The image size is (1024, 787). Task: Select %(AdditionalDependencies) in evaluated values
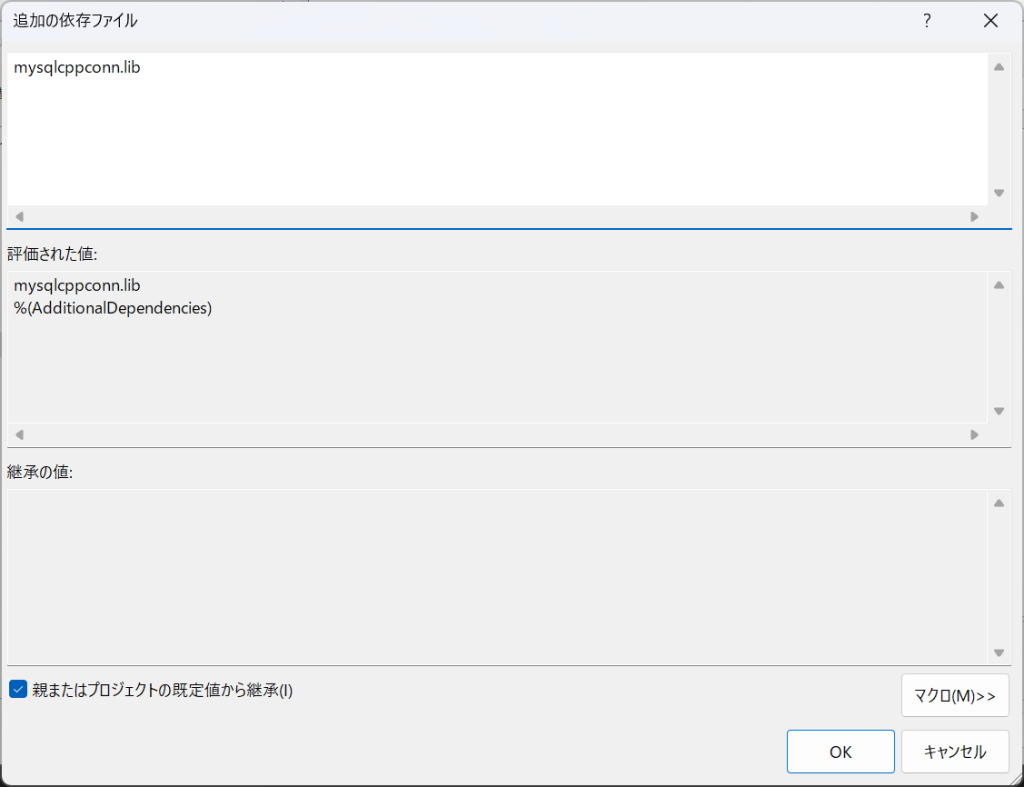(113, 308)
